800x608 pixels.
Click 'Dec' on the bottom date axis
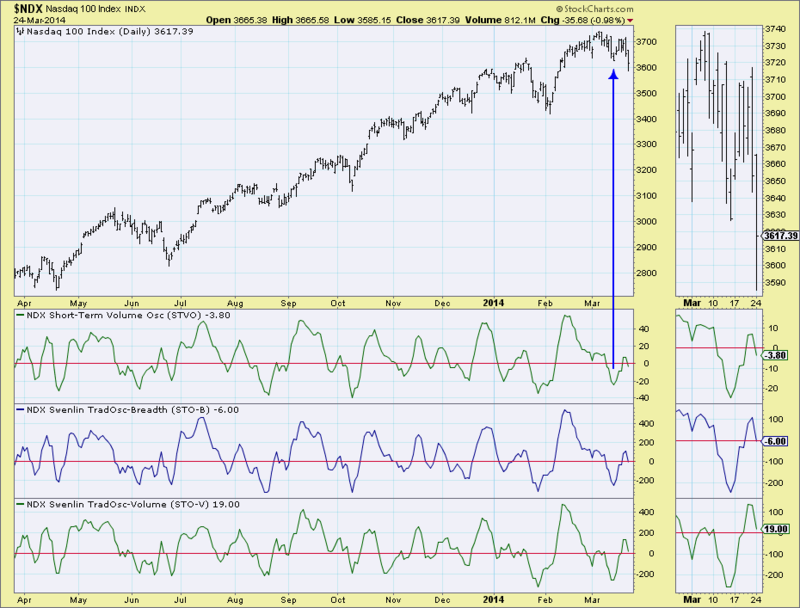[442, 600]
